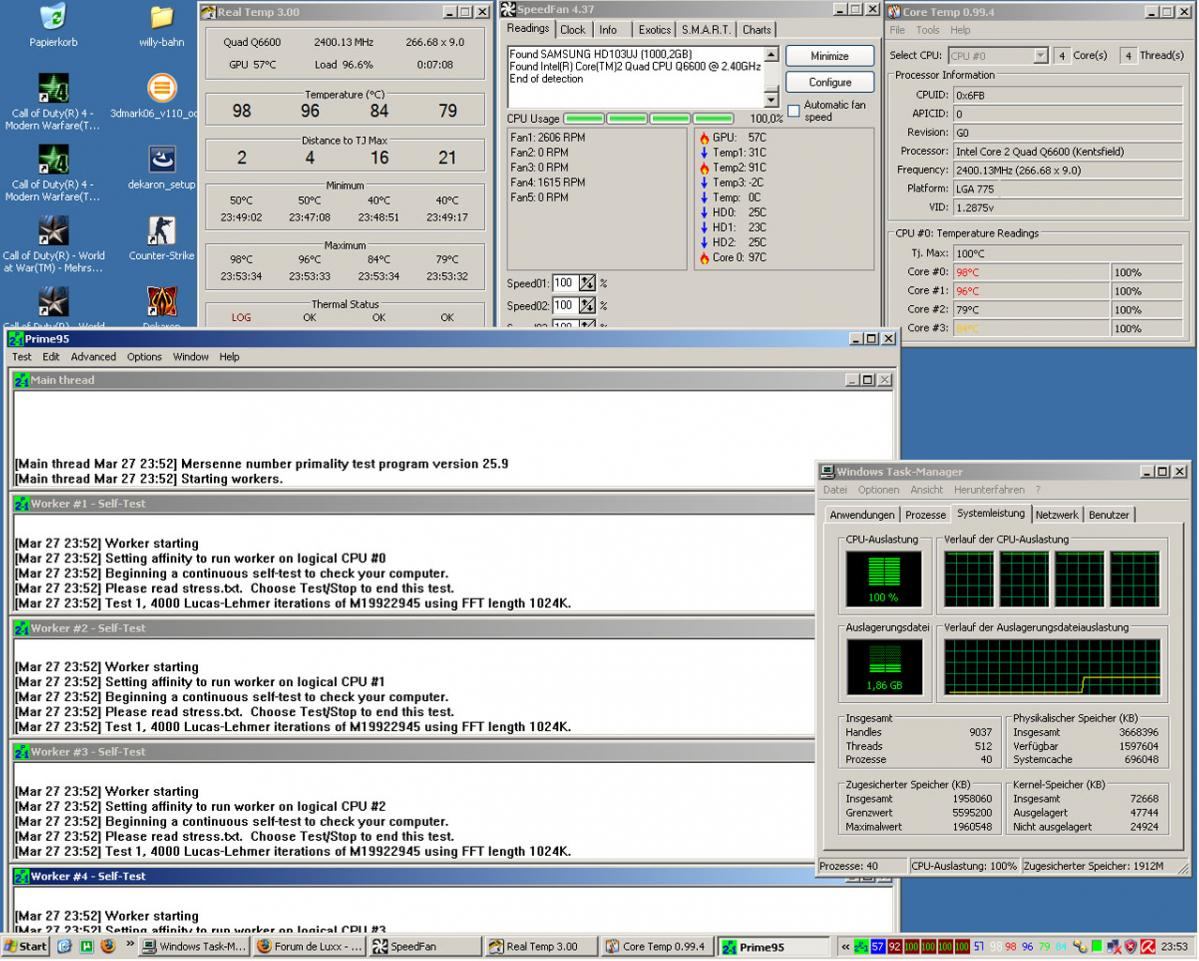Click the Worker #1 Self-Test window icon
The image size is (1199, 961).
click(21, 504)
